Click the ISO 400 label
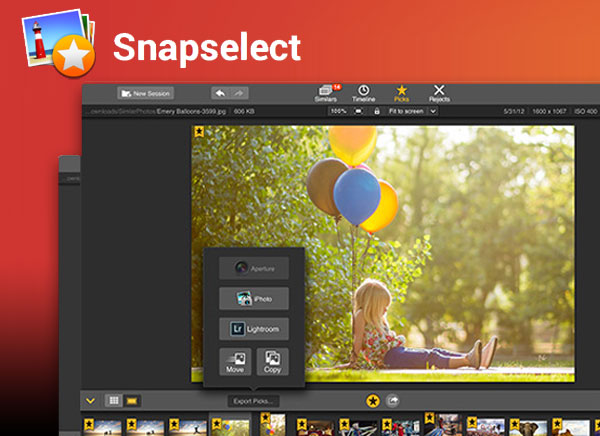The height and width of the screenshot is (436, 600). [585, 111]
